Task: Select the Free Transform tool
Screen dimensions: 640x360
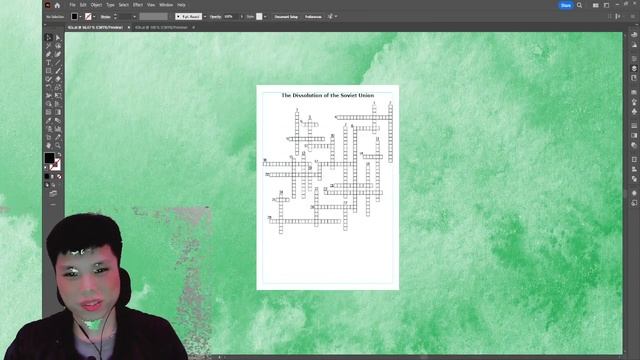Action: (x=58, y=95)
